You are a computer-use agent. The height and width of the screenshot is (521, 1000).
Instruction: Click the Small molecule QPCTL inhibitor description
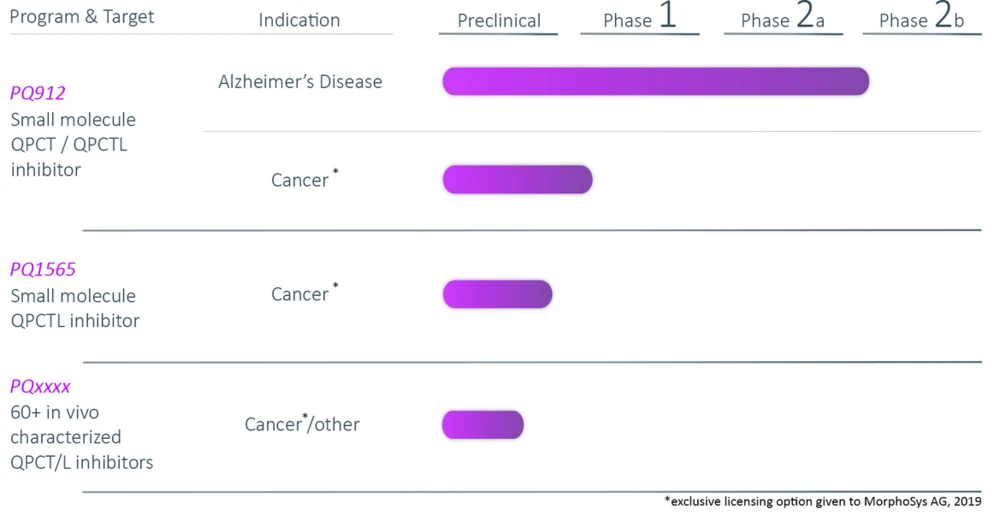[74, 309]
